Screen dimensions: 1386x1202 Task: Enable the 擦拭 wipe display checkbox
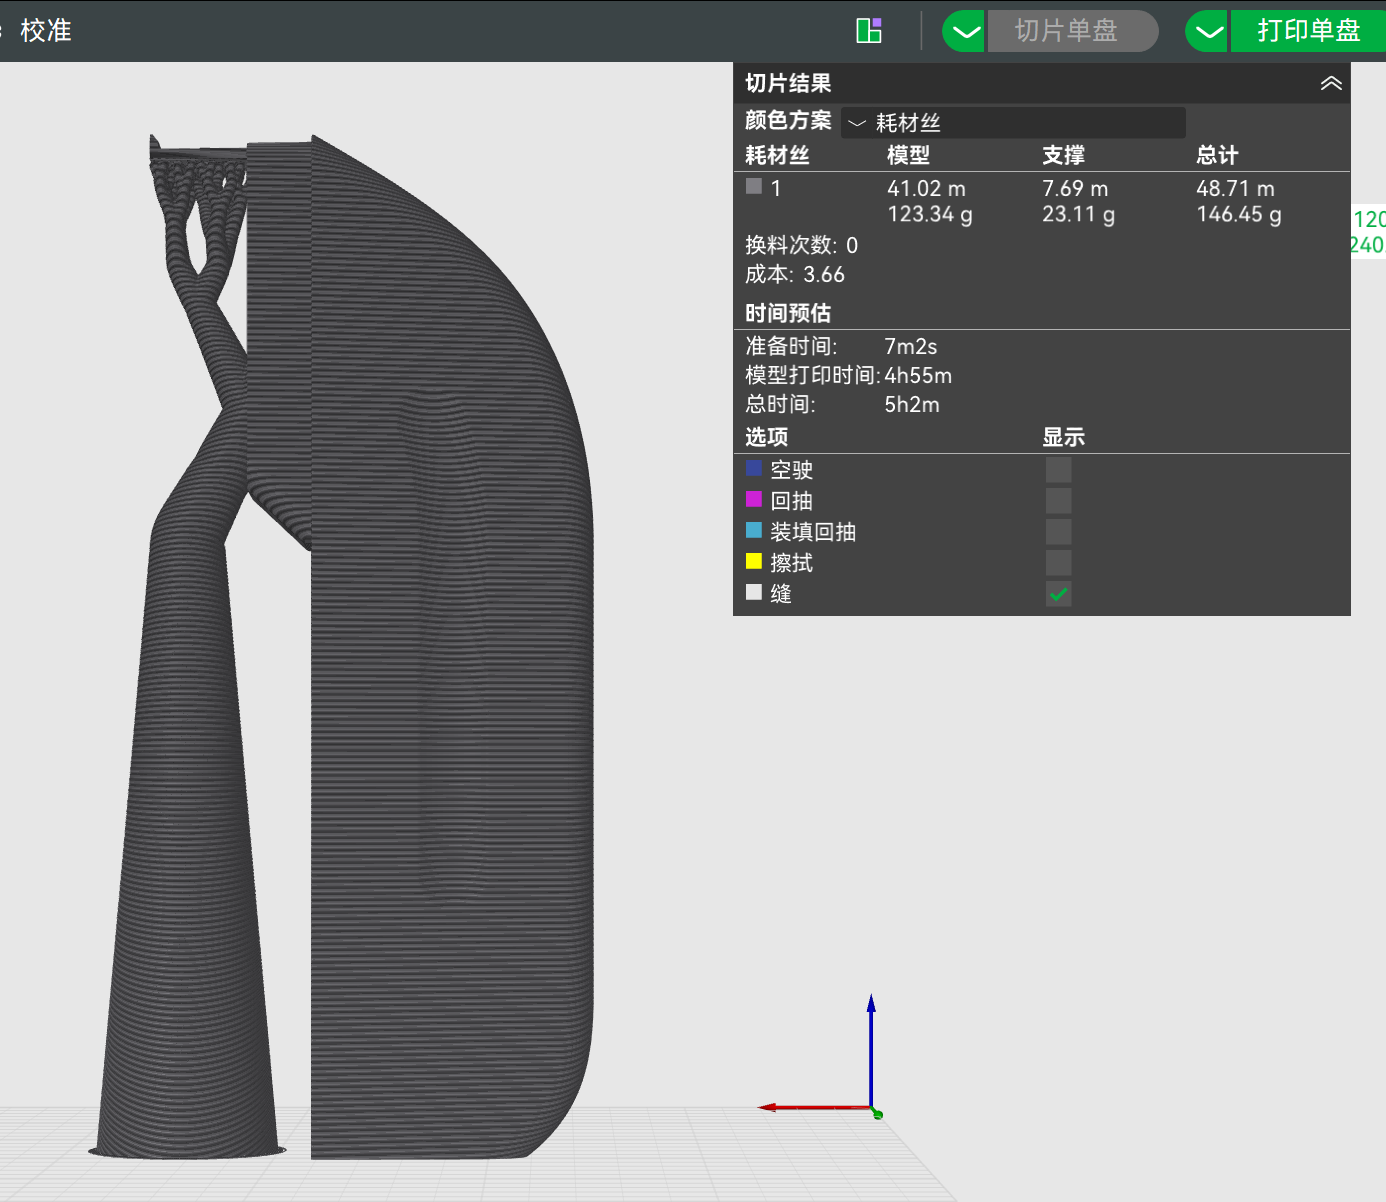1058,562
